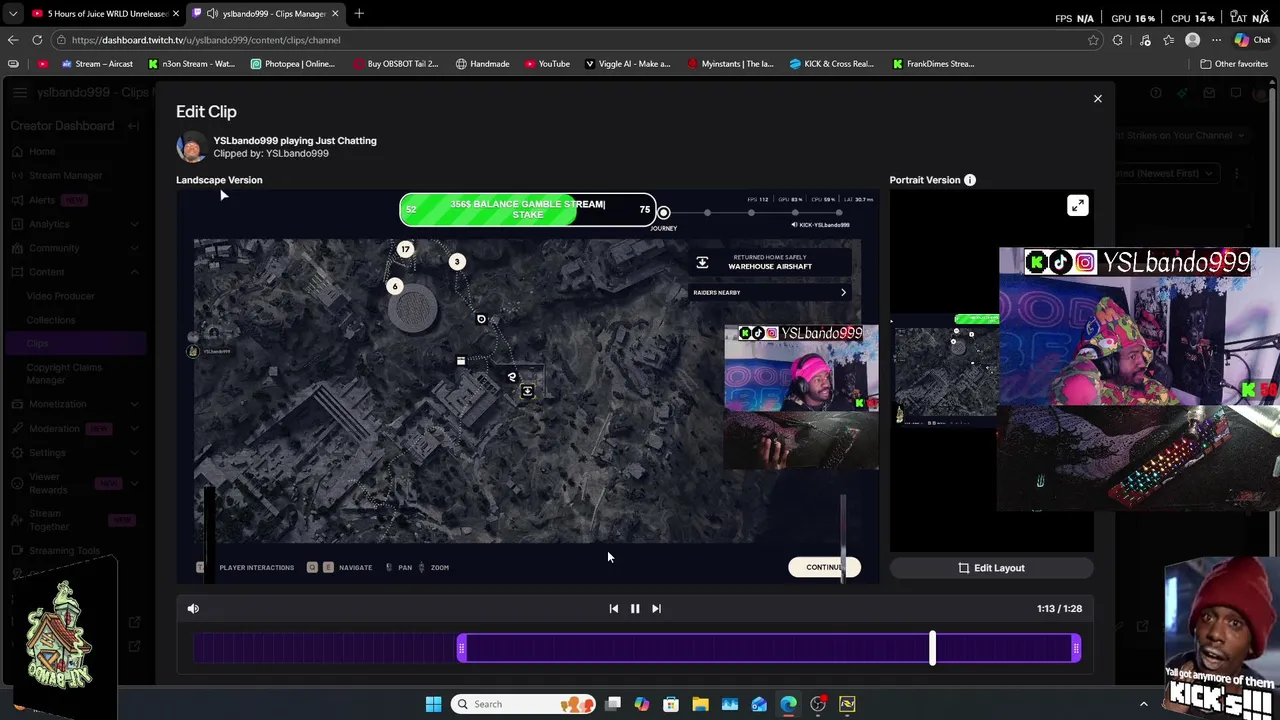Image resolution: width=1280 pixels, height=720 pixels.
Task: Open File Explorer from taskbar
Action: [x=700, y=704]
